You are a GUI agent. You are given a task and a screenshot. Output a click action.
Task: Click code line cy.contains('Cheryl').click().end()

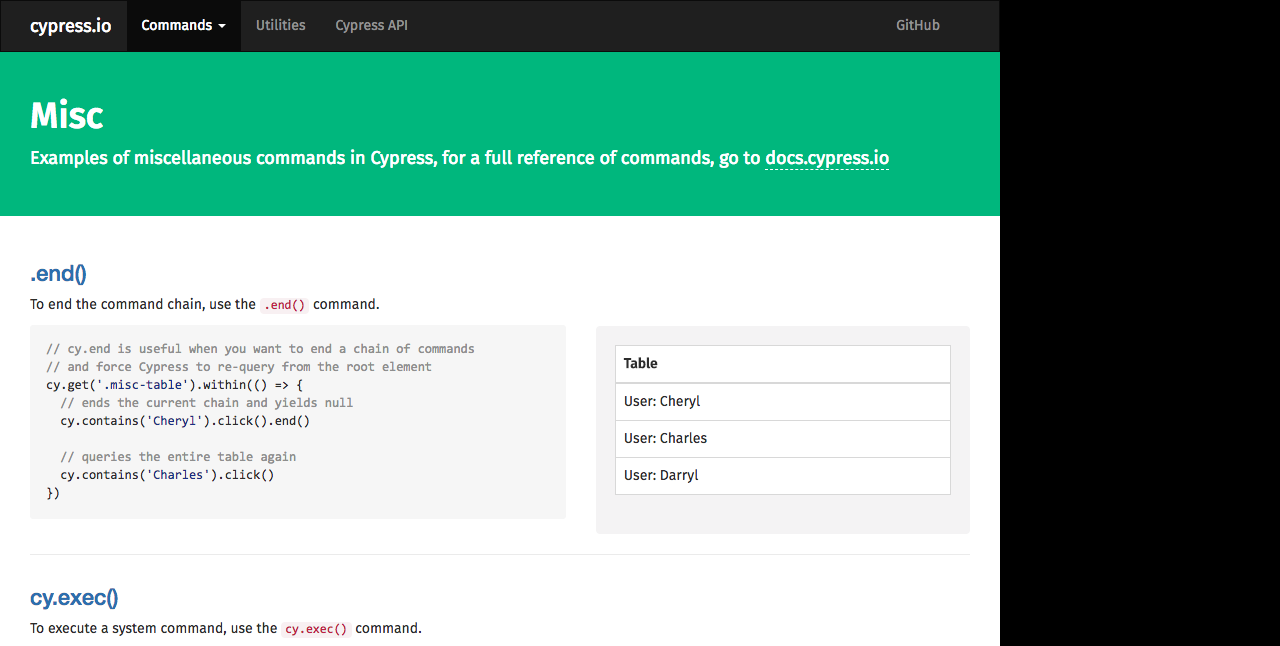pyautogui.click(x=185, y=421)
